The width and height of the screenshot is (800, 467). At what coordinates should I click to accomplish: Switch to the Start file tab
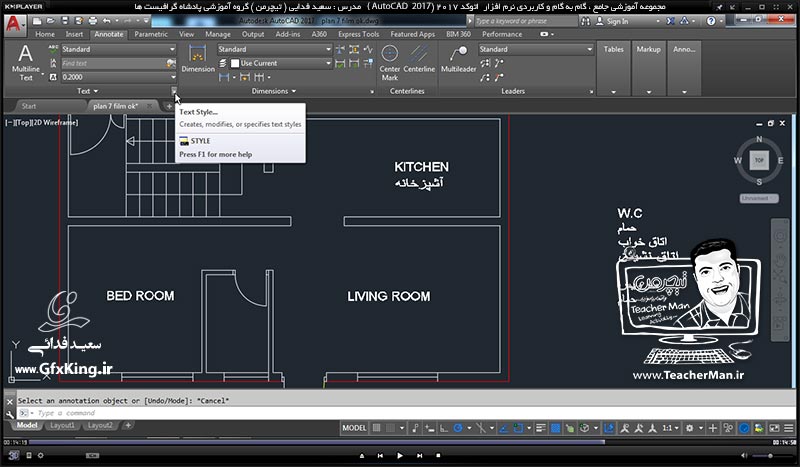coord(29,106)
